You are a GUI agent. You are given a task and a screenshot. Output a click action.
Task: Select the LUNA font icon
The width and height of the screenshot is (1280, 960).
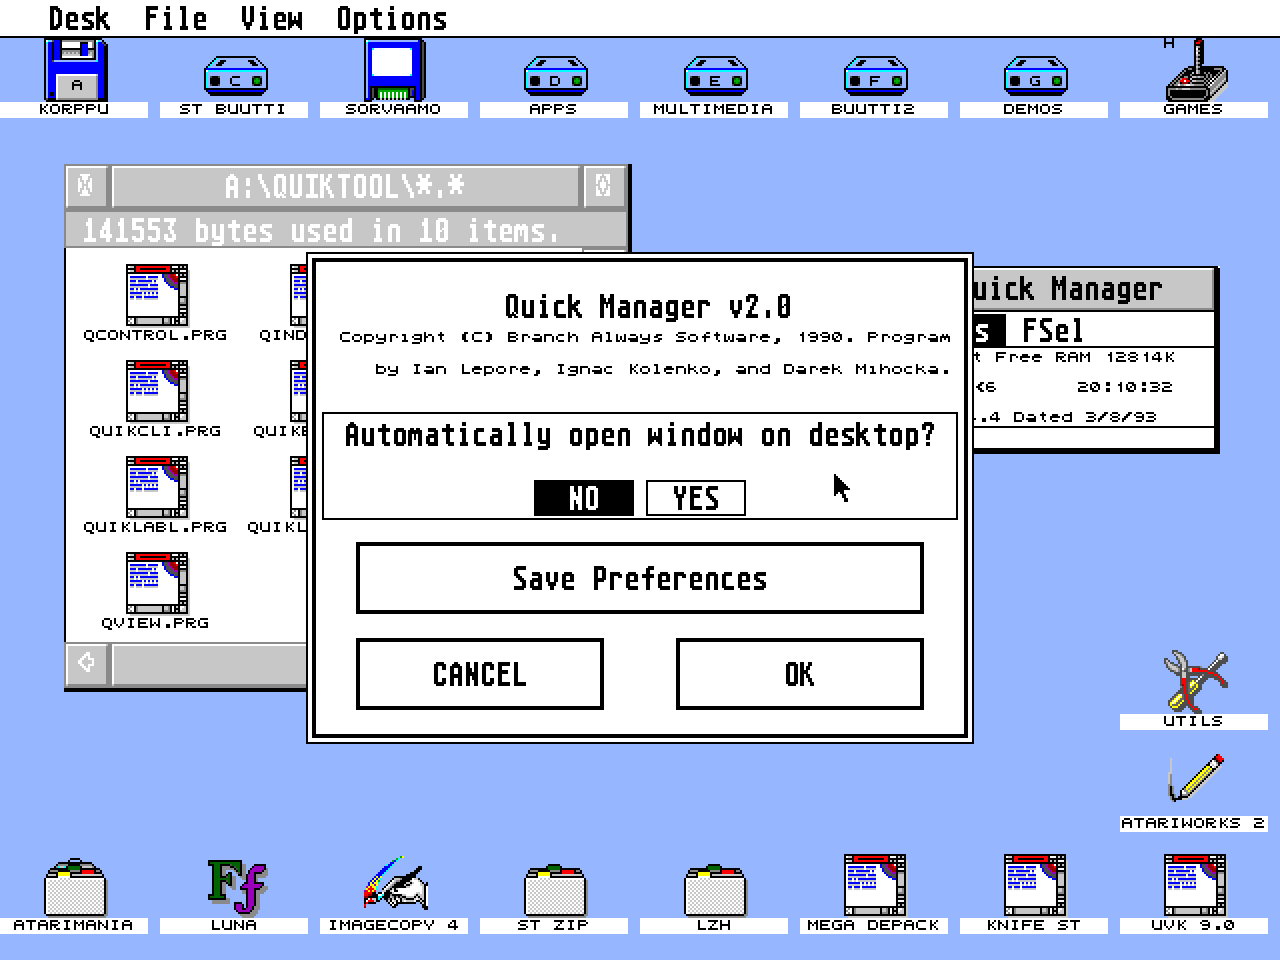tap(237, 886)
